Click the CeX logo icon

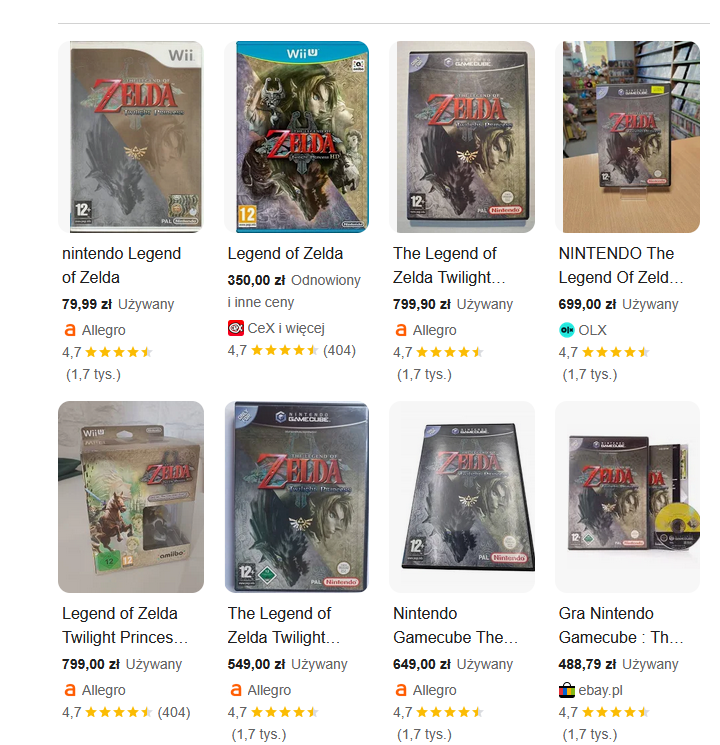(236, 328)
